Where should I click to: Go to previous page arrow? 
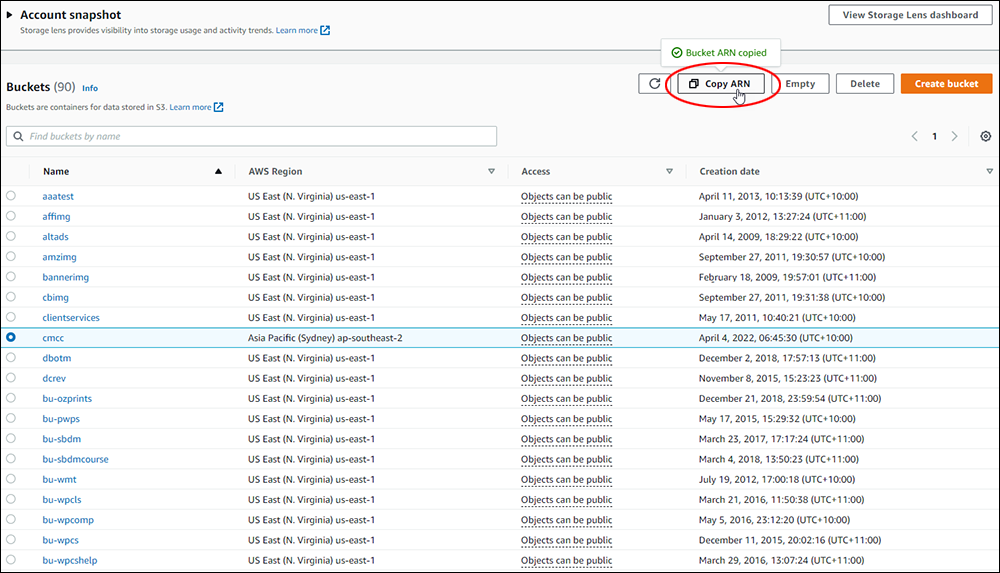[x=915, y=136]
